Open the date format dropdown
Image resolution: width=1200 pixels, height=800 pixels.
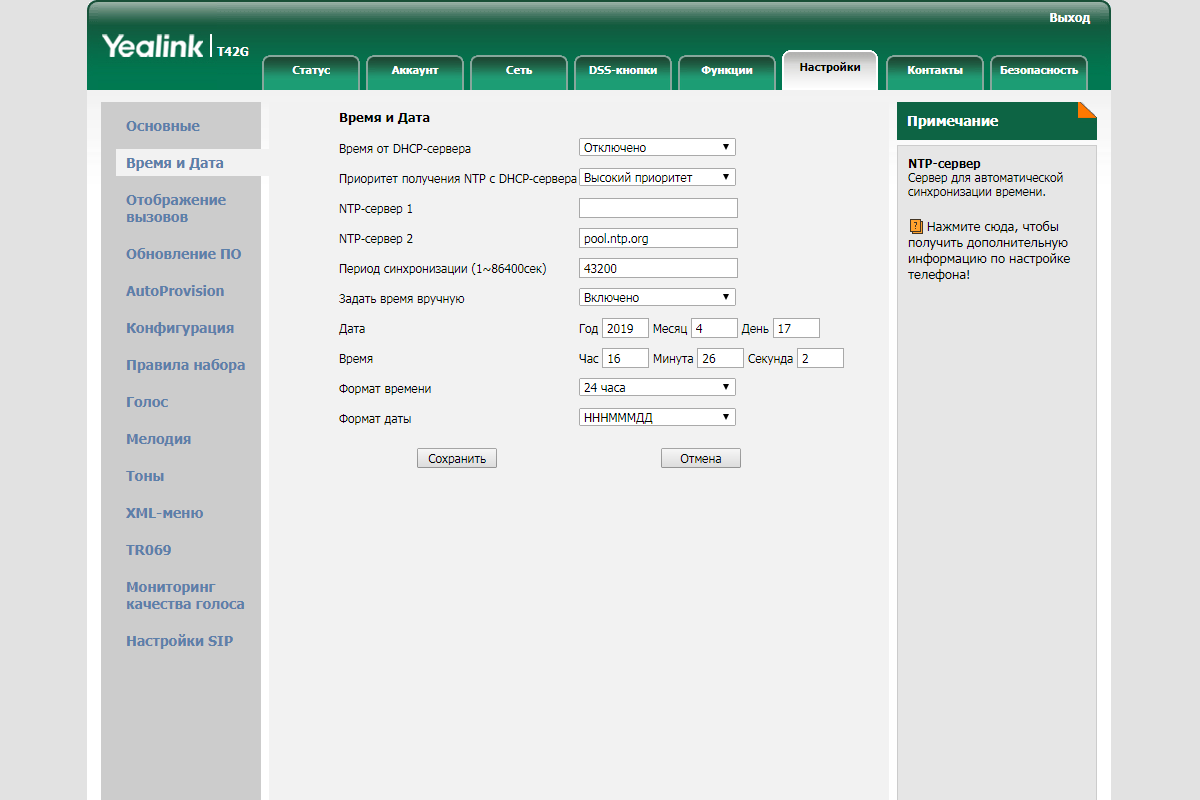pos(657,417)
